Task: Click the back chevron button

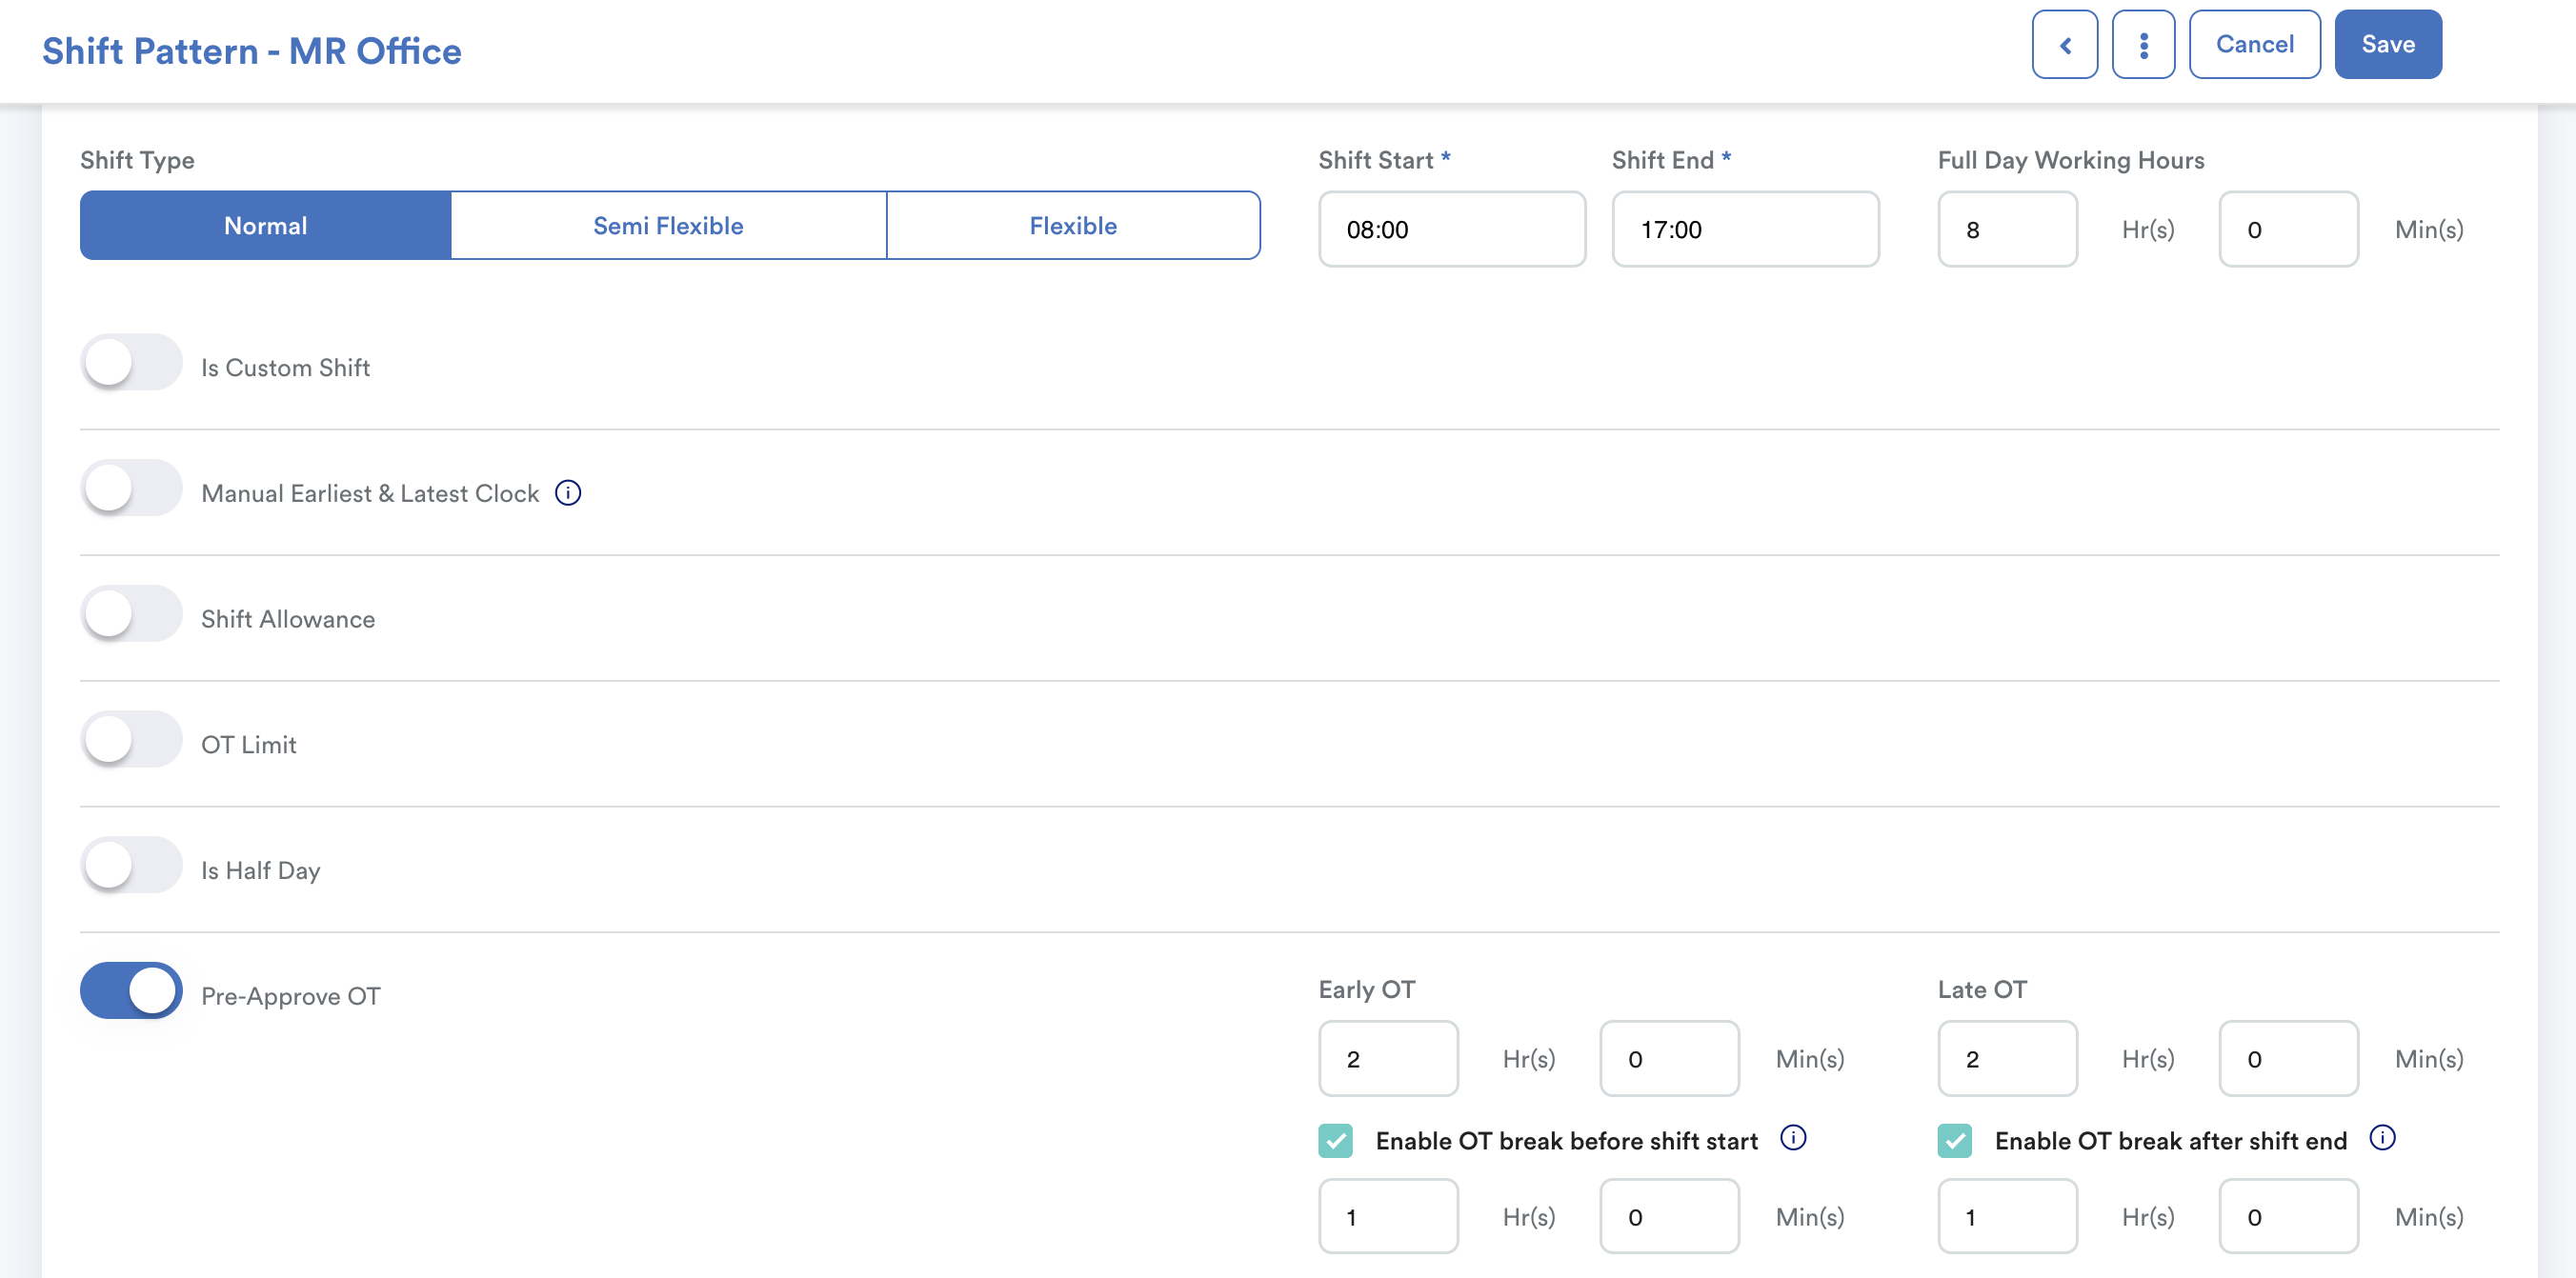Action: [x=2064, y=45]
